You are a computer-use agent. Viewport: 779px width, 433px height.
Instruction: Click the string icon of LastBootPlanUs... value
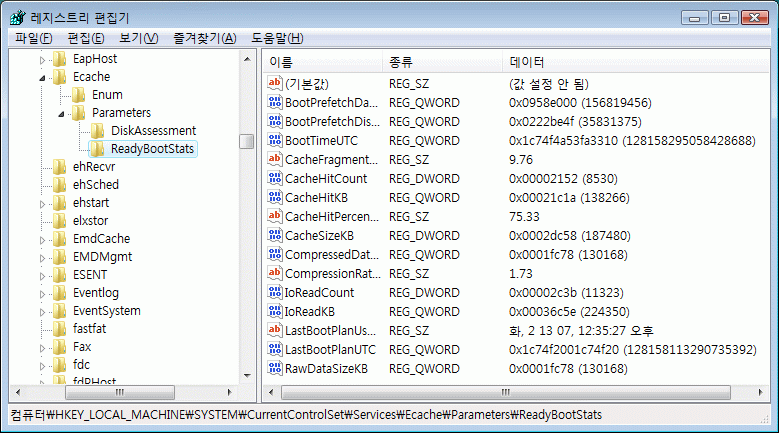(x=275, y=330)
